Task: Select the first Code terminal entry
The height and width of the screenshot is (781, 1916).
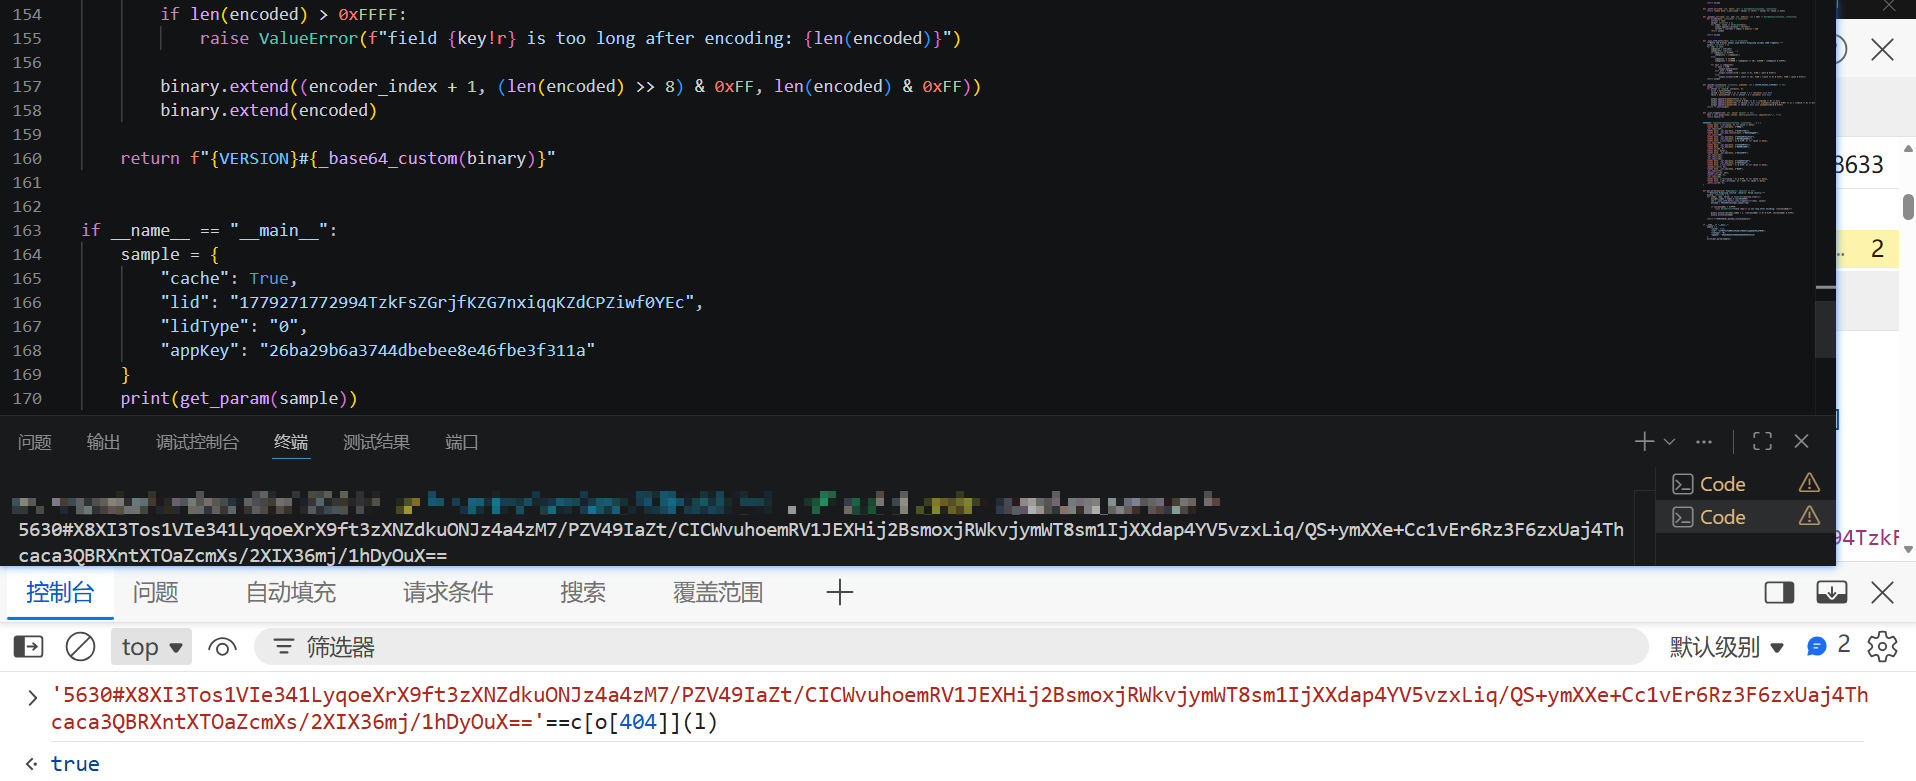Action: click(x=1746, y=484)
